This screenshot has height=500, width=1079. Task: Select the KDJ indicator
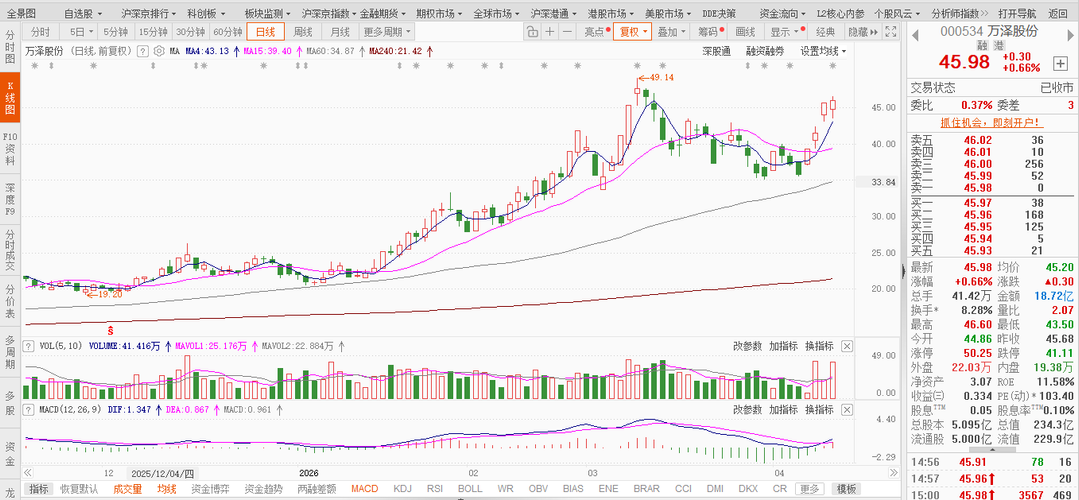403,489
